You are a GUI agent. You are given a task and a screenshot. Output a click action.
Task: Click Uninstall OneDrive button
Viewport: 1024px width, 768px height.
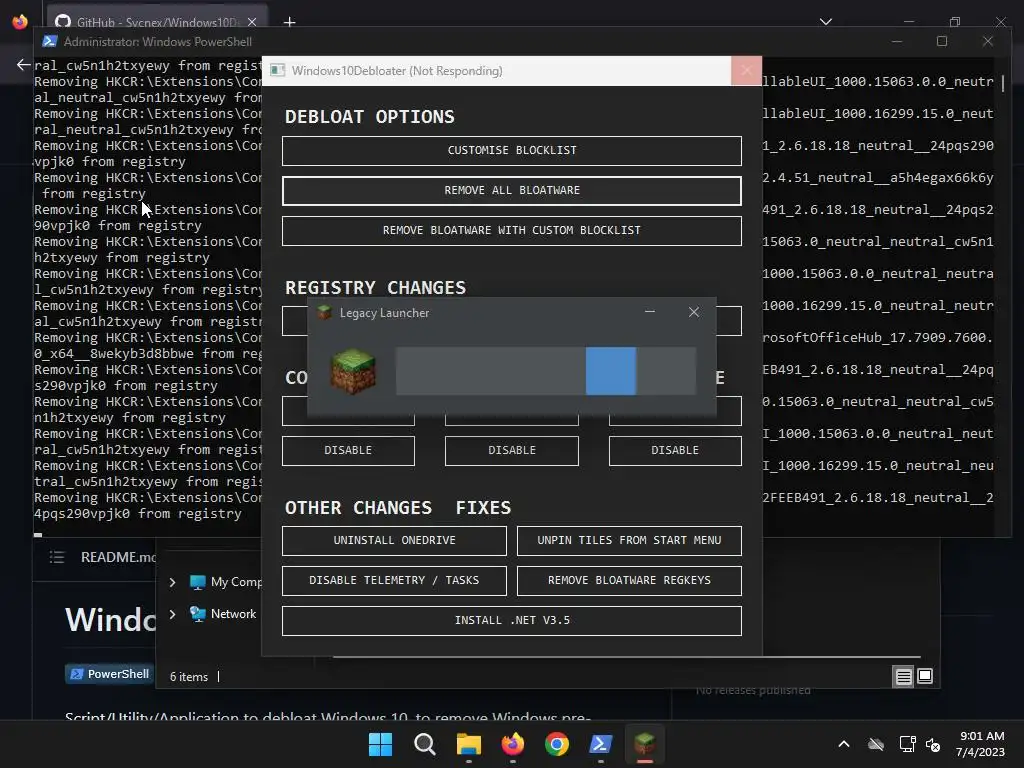pos(394,541)
